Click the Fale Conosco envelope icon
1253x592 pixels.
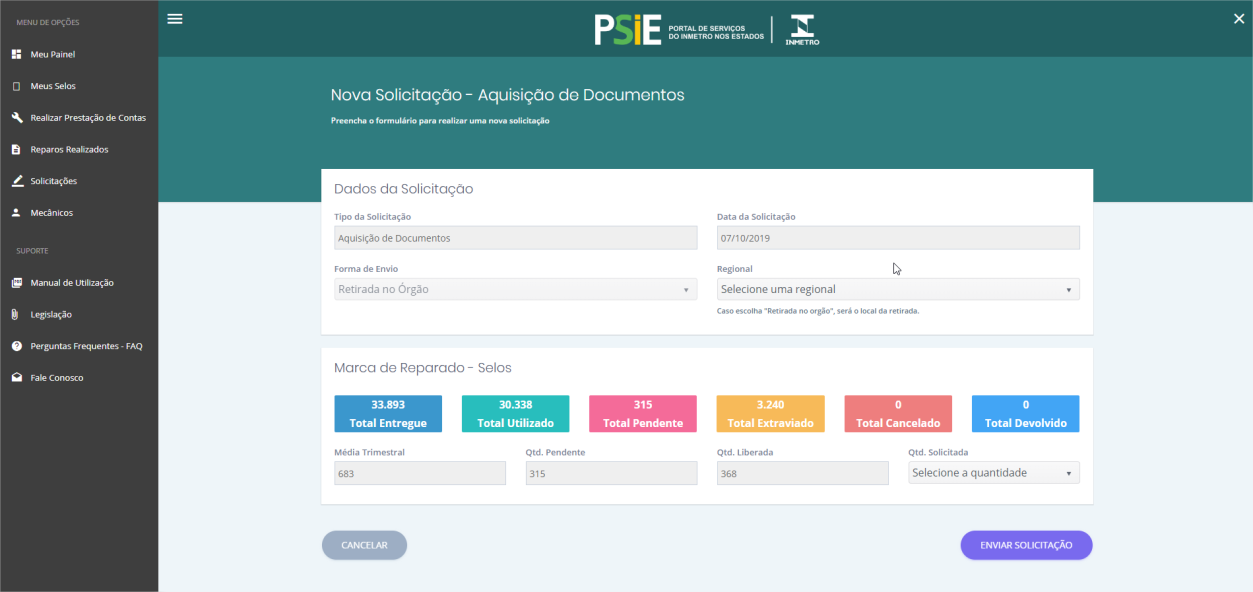(16, 378)
